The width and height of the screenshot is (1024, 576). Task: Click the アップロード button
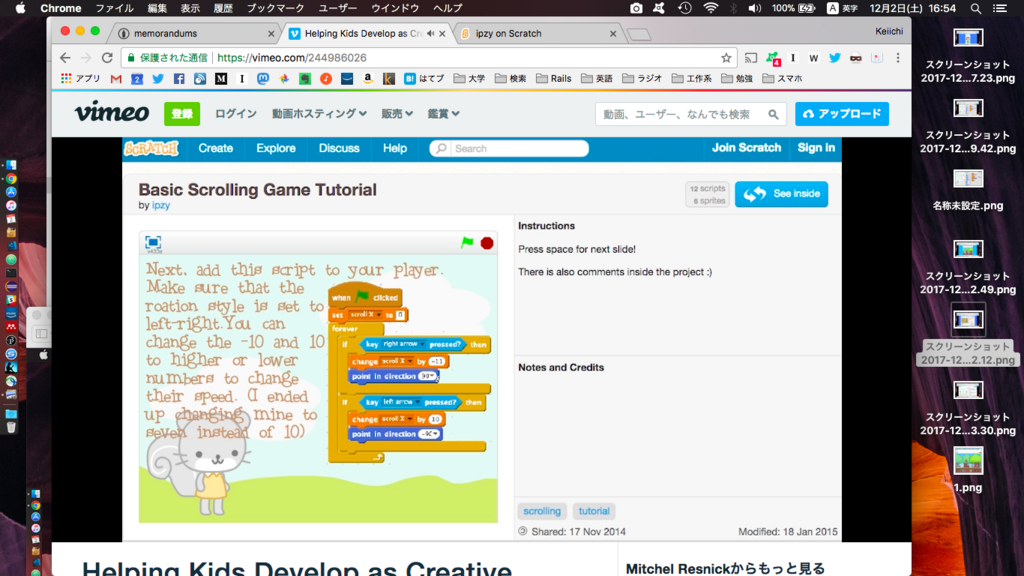(842, 114)
